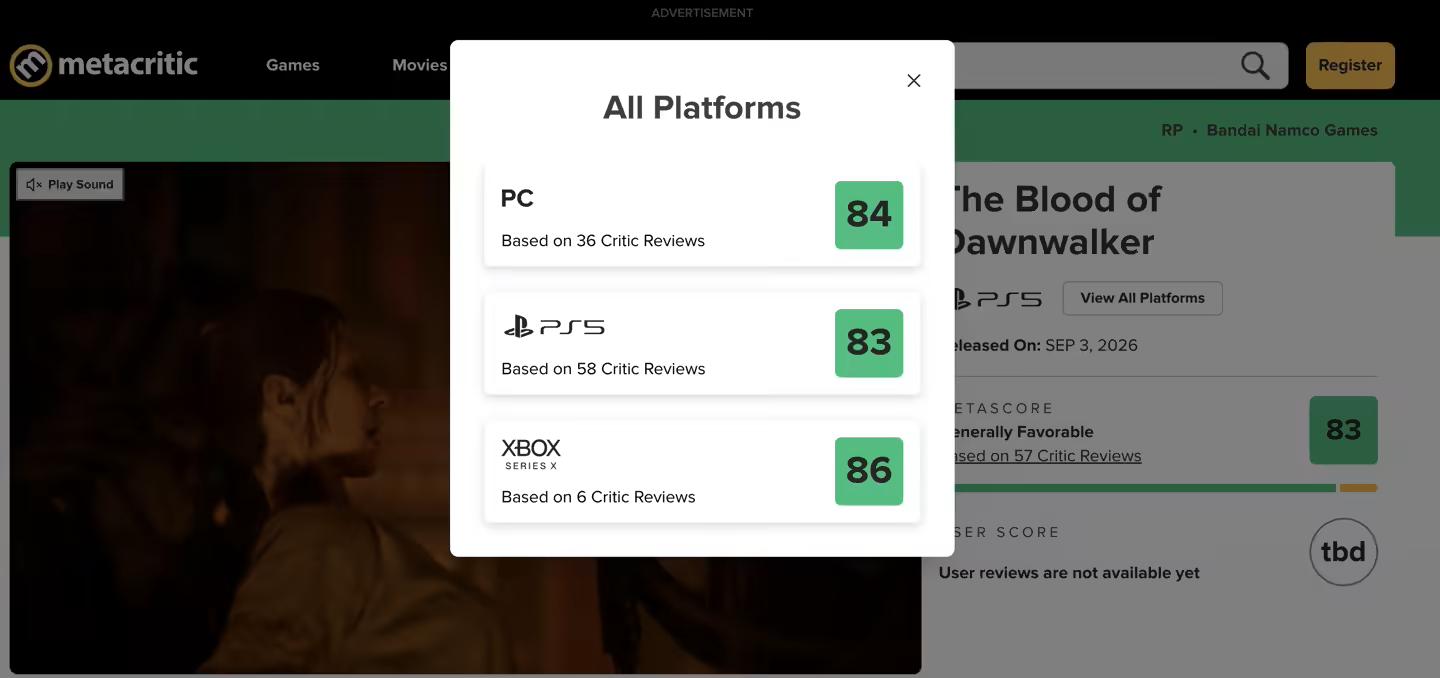
Task: Click the PS5 logo in platforms list
Action: tap(553, 326)
